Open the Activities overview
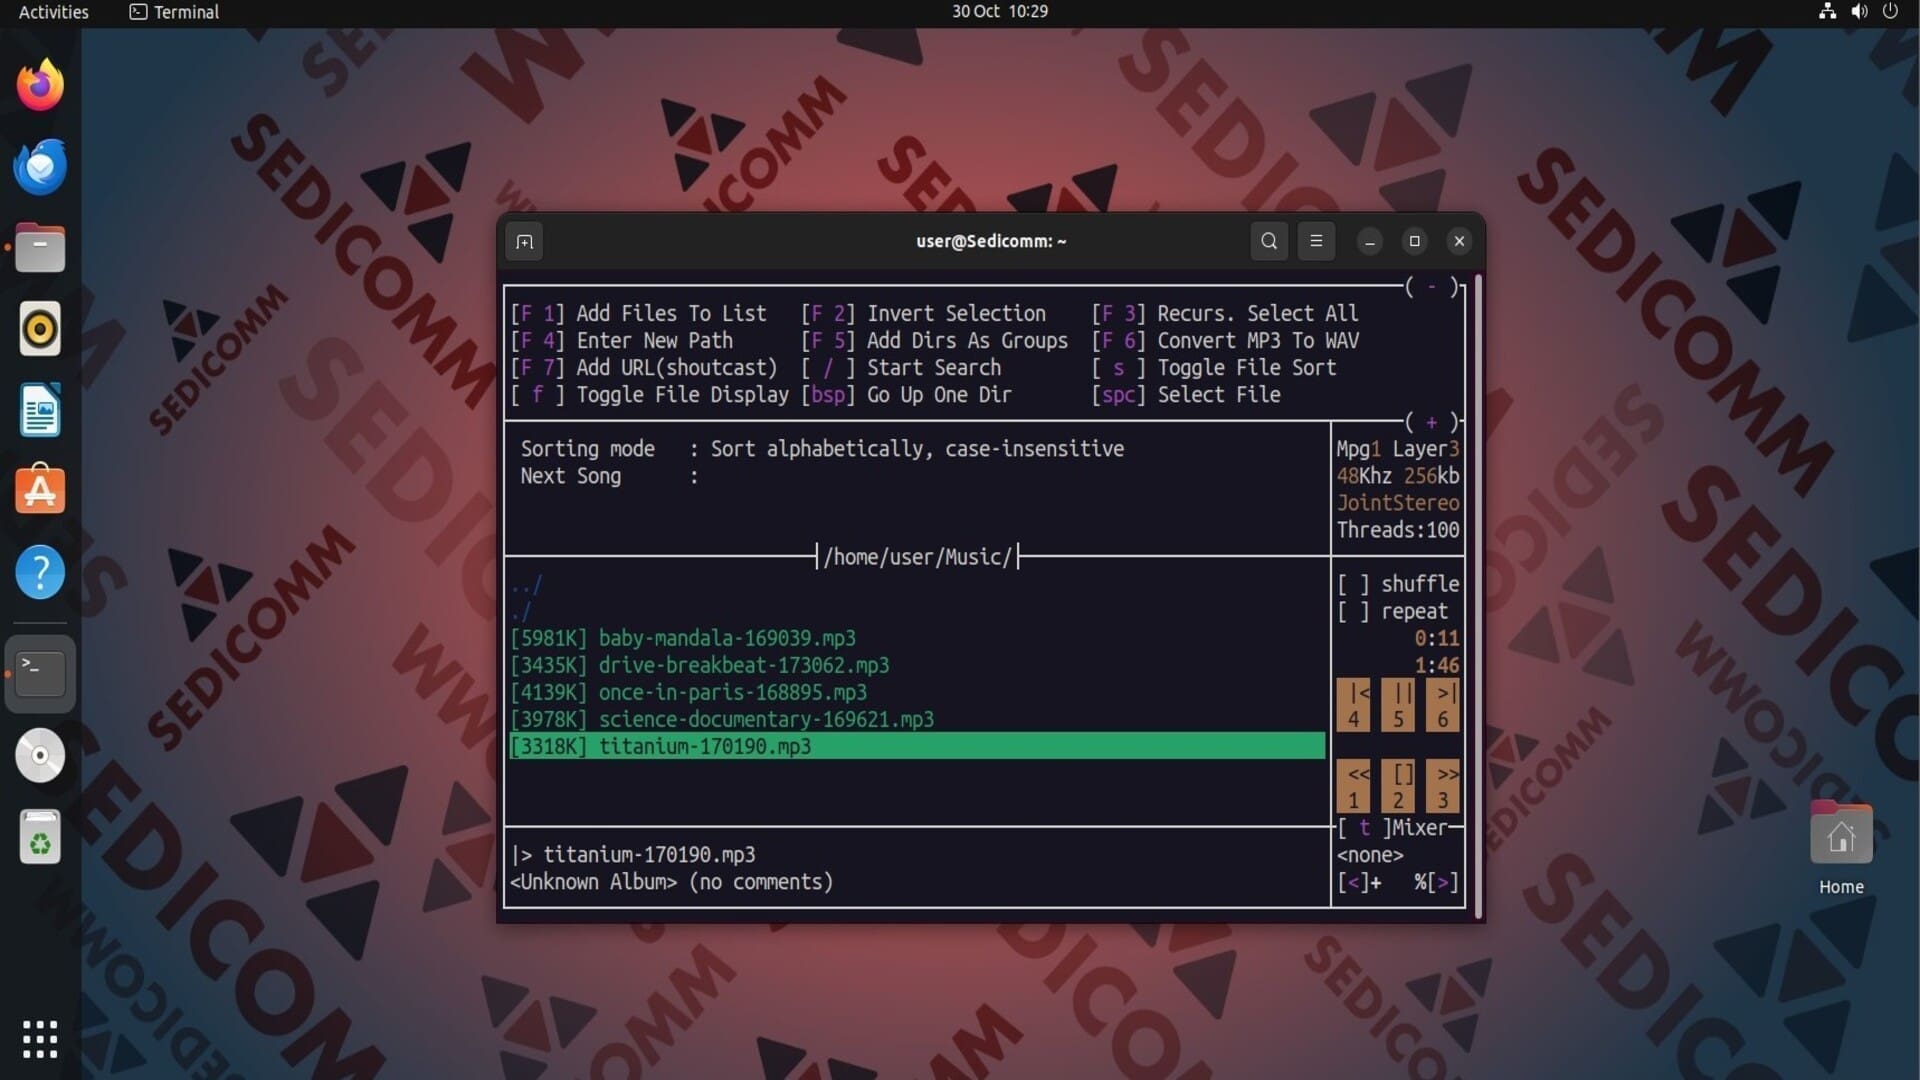The image size is (1920, 1080). pyautogui.click(x=54, y=12)
